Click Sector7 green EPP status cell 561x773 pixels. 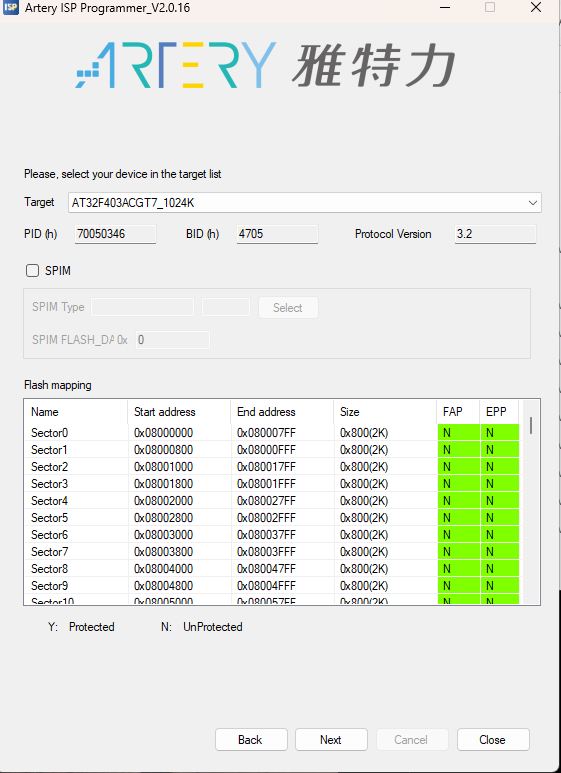[x=499, y=552]
